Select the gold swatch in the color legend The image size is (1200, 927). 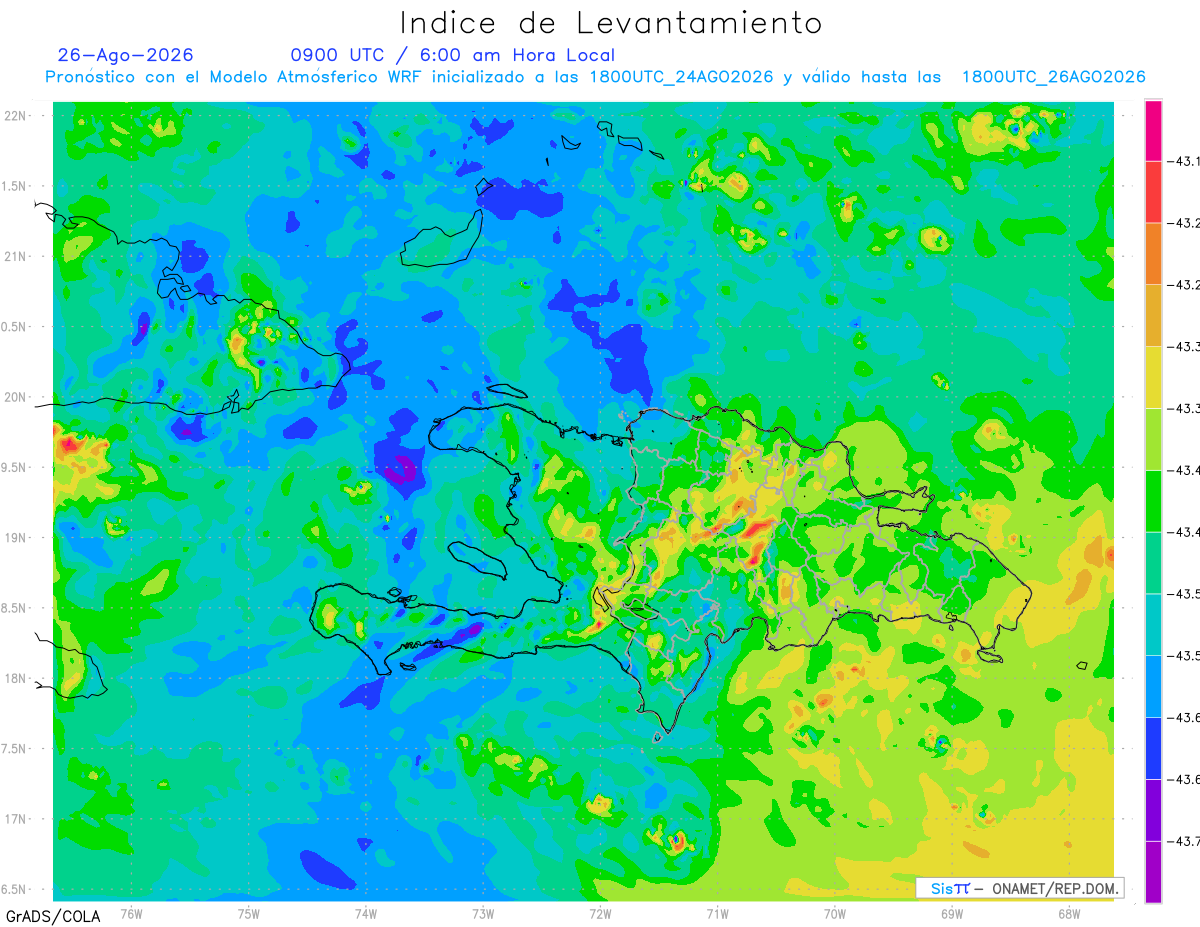(1153, 315)
